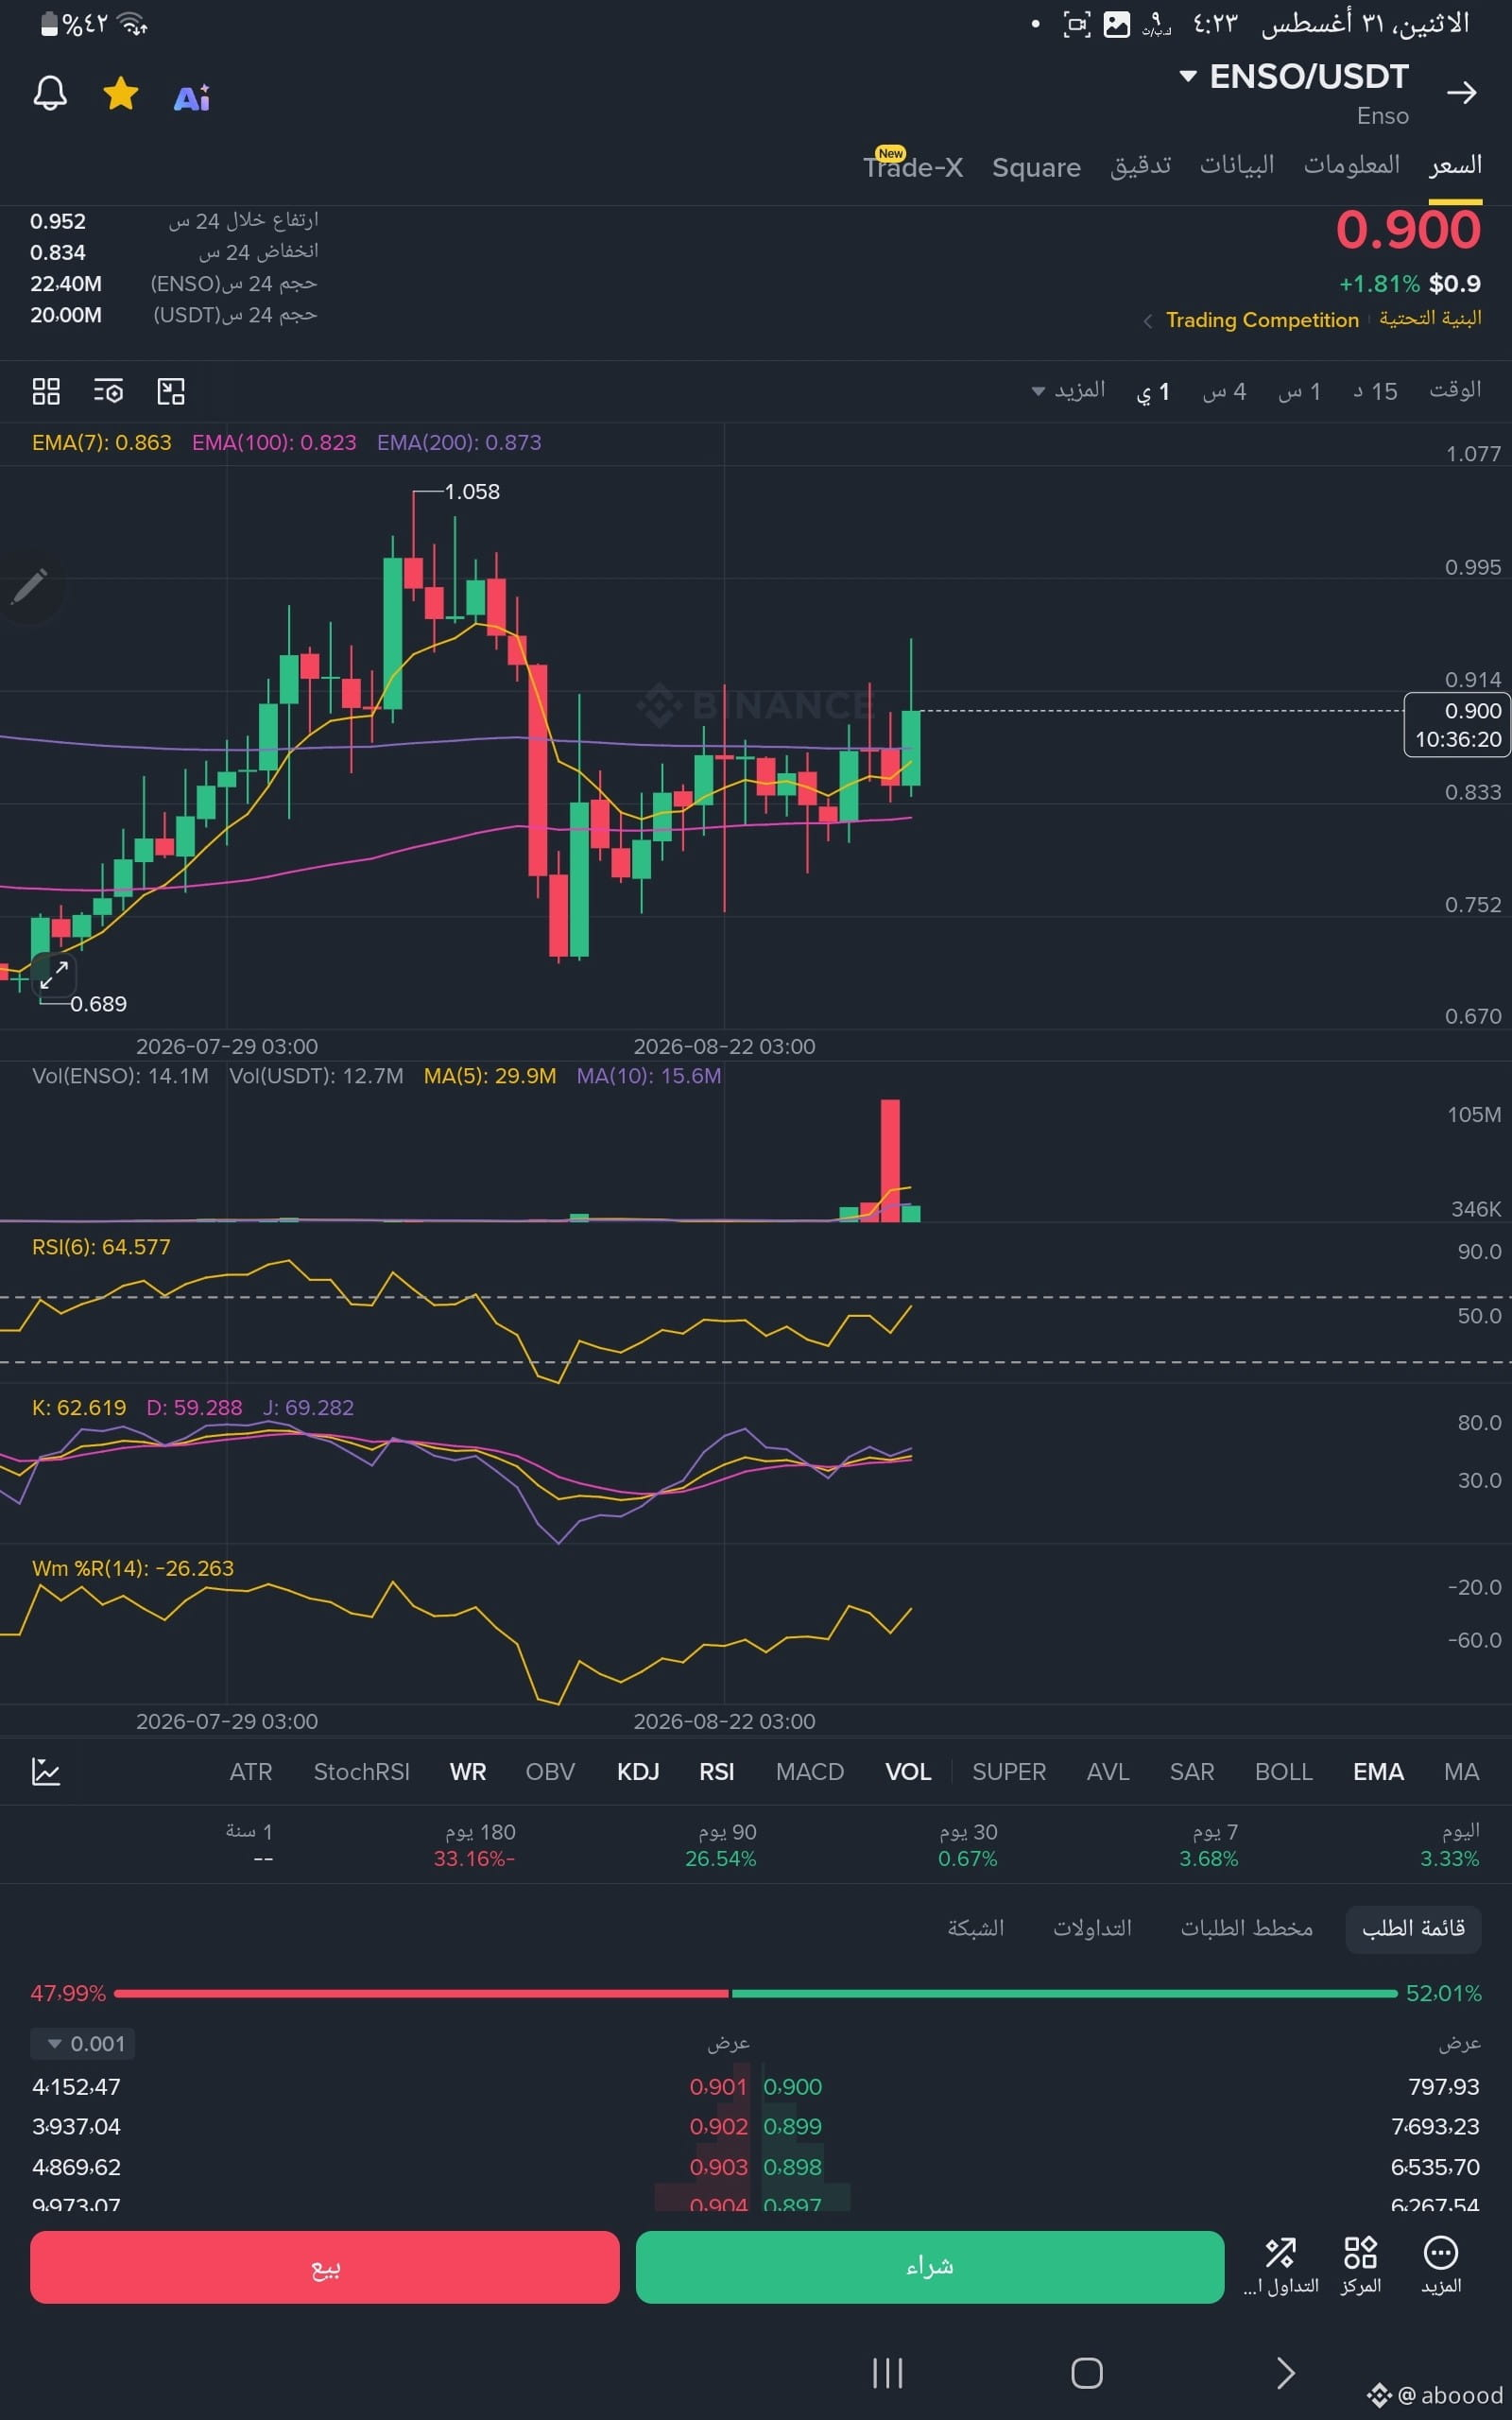Open Android recent apps button
Screen dimensions: 1512x2420
(888, 2373)
